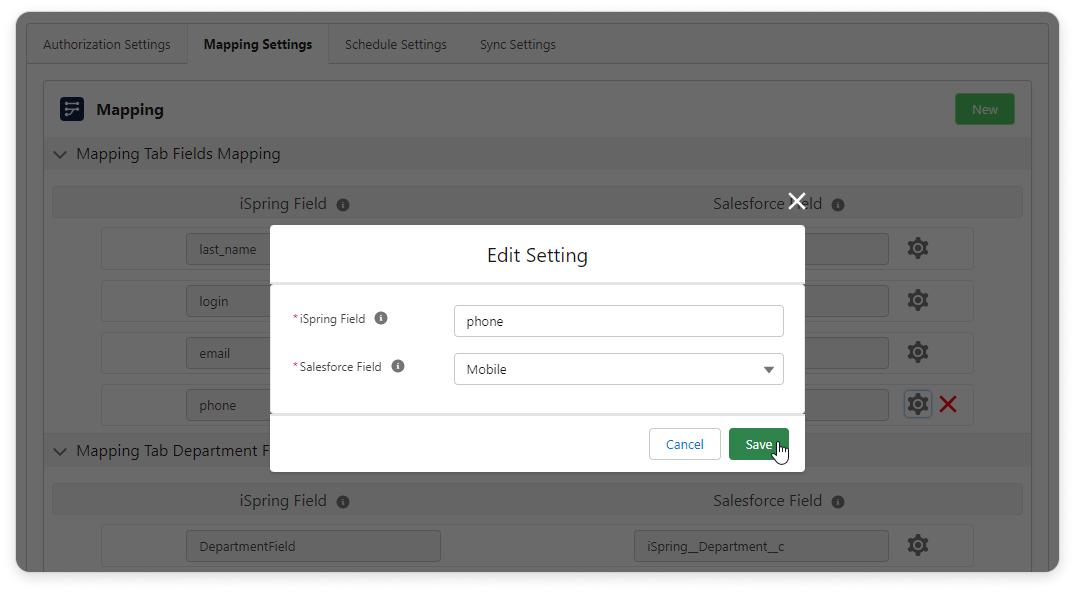The width and height of the screenshot is (1075, 592).
Task: Click the green New button
Action: 984,110
